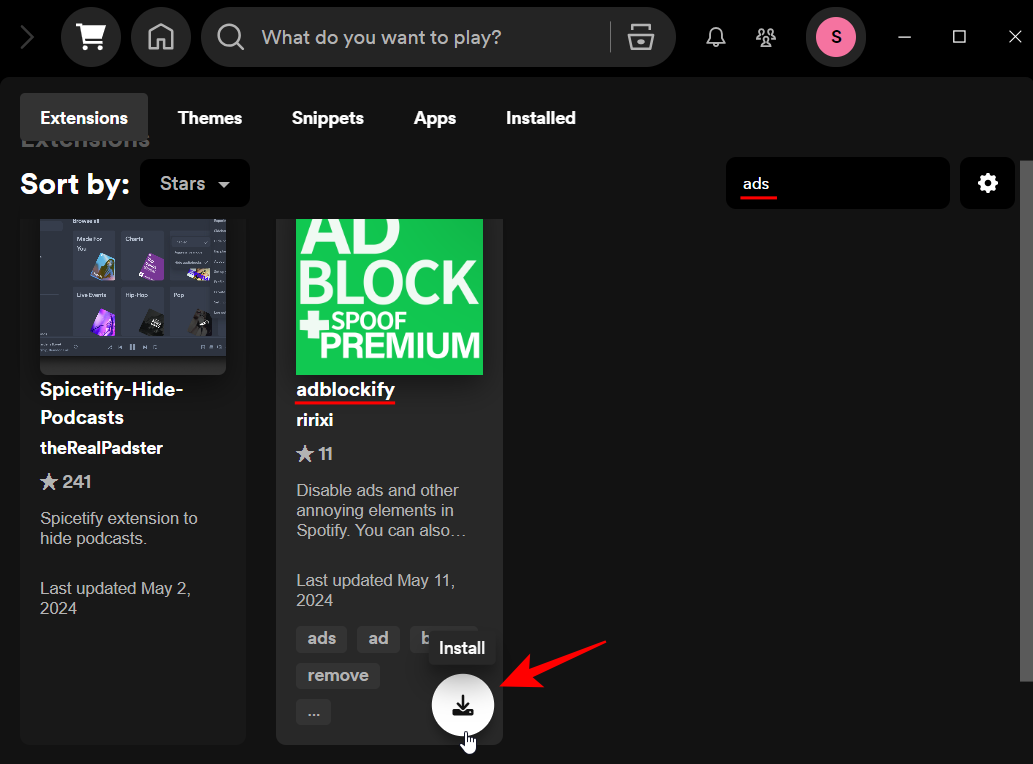The height and width of the screenshot is (764, 1033).
Task: Open the adblockify title link
Action: point(345,390)
